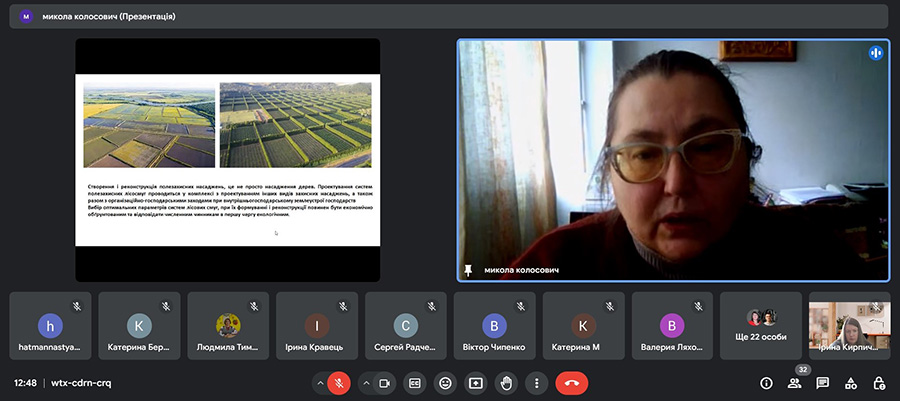The image size is (900, 401).
Task: Select Людмила participant tile with avatar photo
Action: [227, 326]
